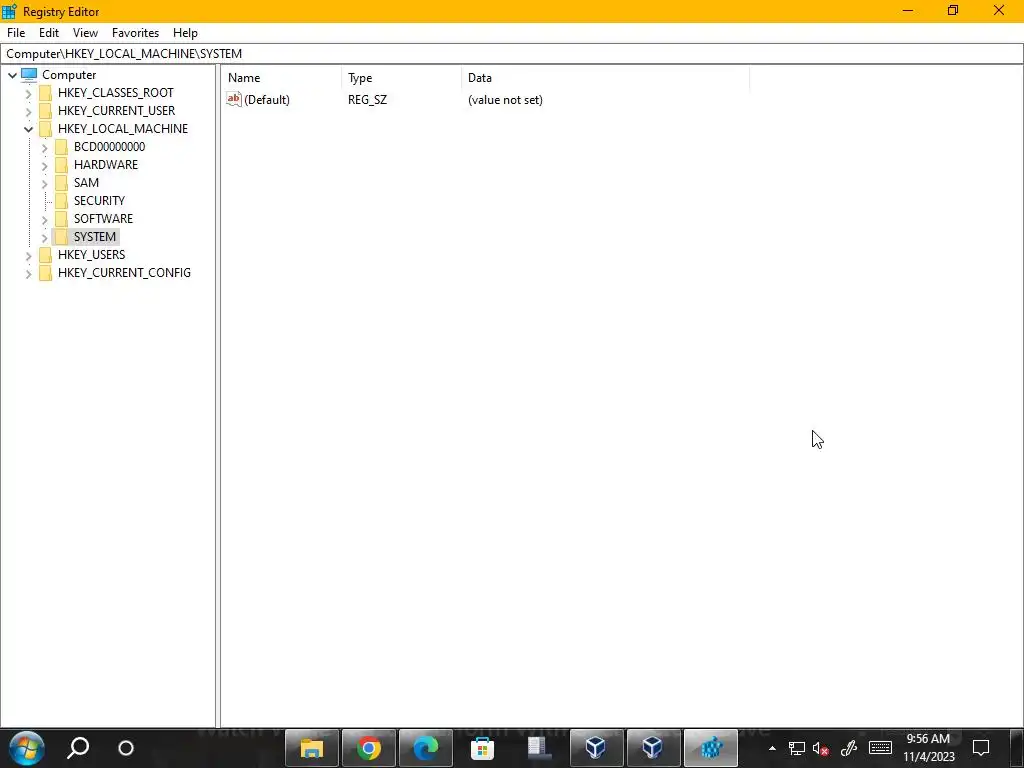Image resolution: width=1024 pixels, height=768 pixels.
Task: Open the View menu
Action: pyautogui.click(x=86, y=33)
